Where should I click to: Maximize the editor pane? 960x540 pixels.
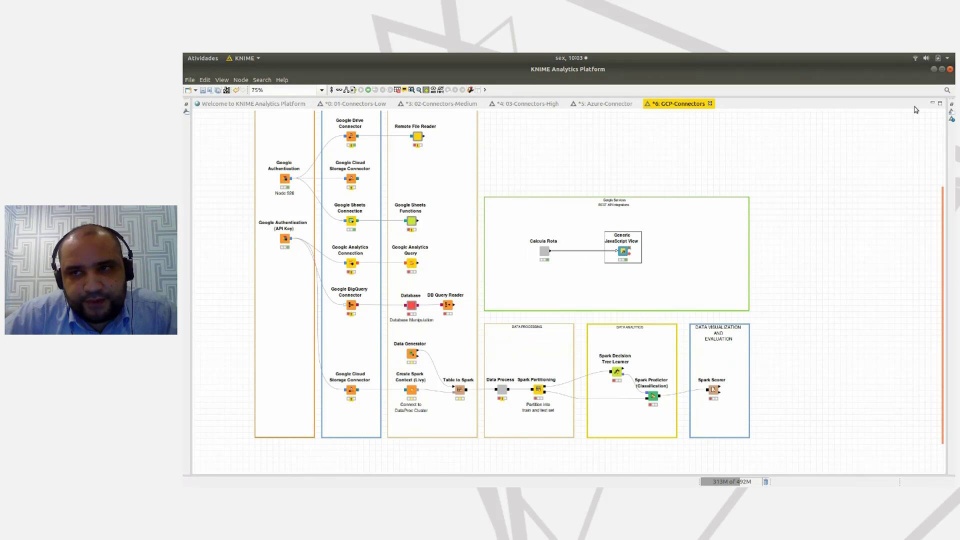[x=940, y=103]
